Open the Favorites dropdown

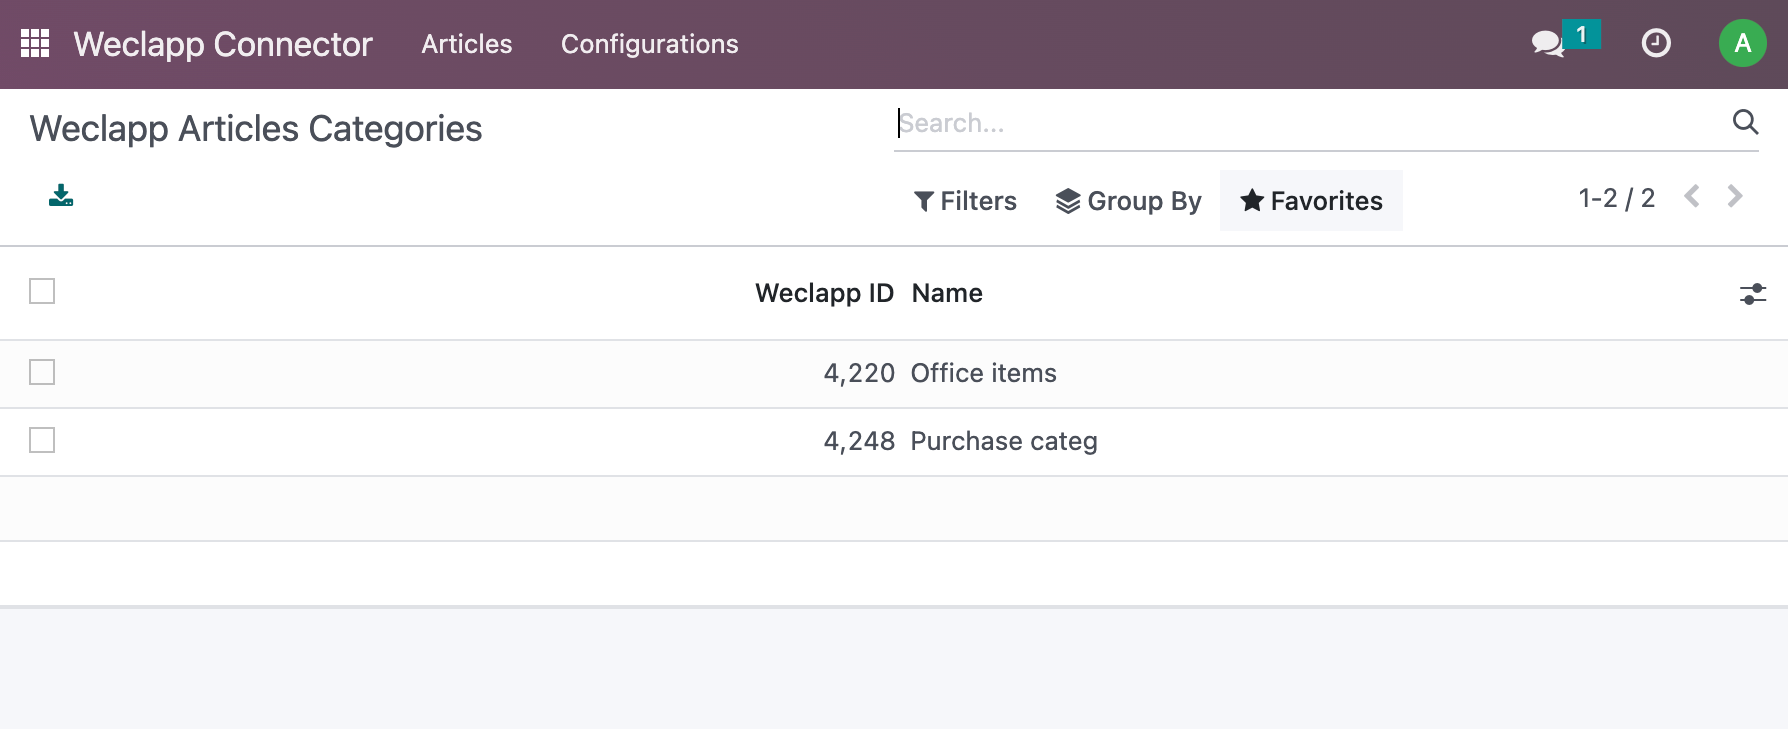[x=1311, y=201]
